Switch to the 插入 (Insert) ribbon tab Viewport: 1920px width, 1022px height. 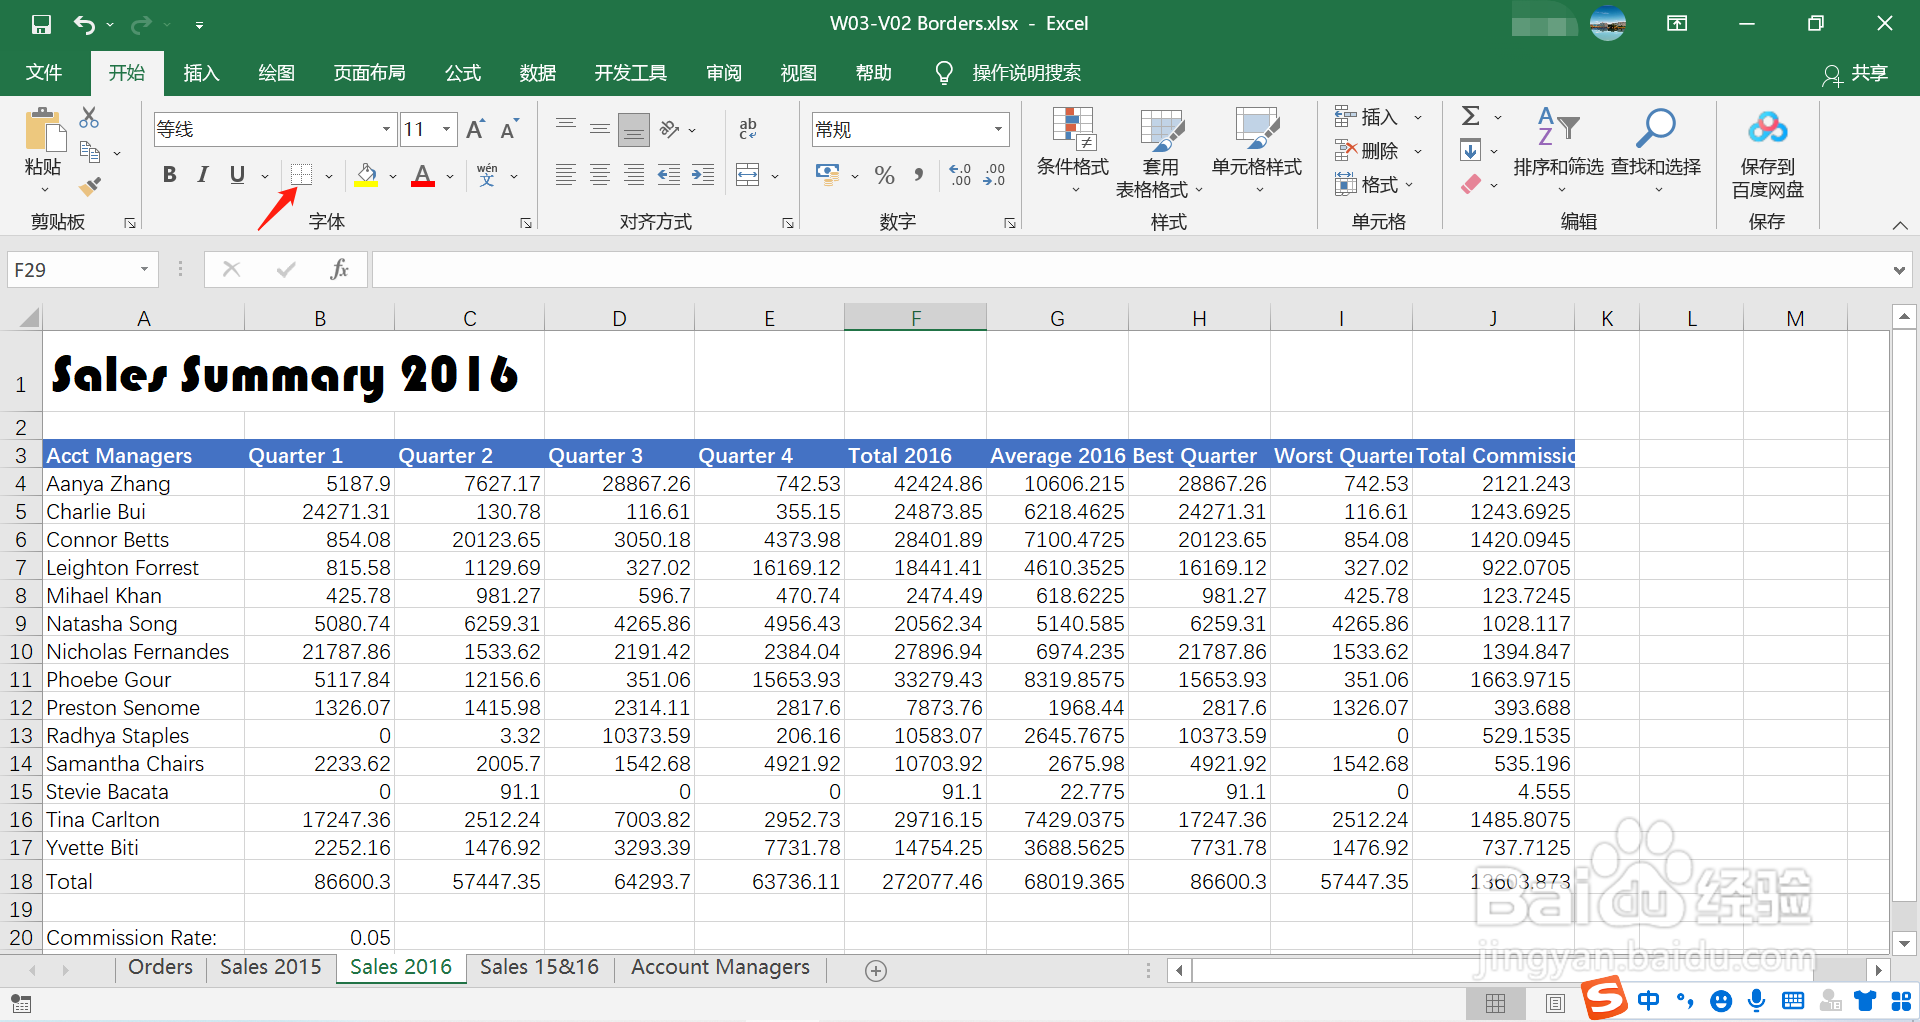[201, 73]
